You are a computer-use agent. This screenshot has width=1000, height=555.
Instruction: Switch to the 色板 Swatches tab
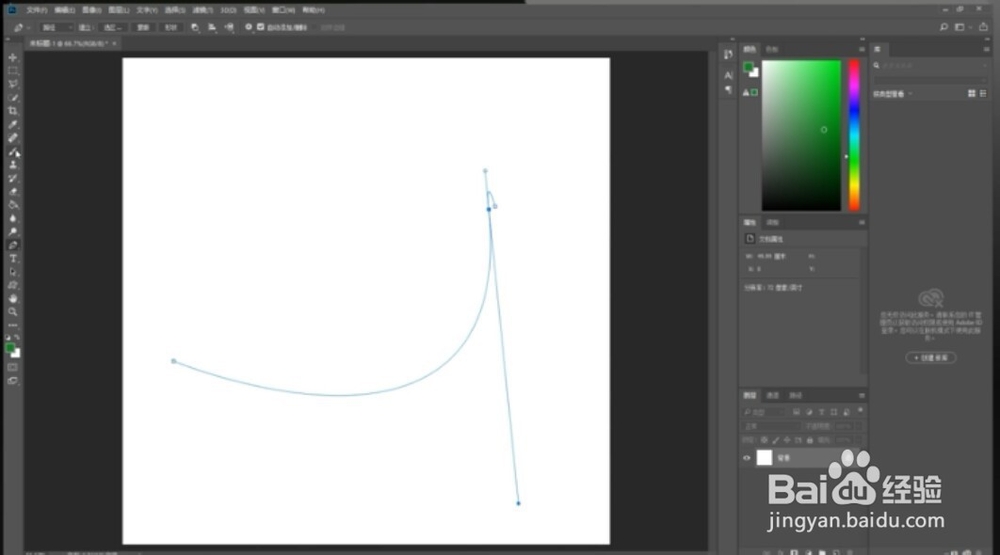click(x=772, y=49)
